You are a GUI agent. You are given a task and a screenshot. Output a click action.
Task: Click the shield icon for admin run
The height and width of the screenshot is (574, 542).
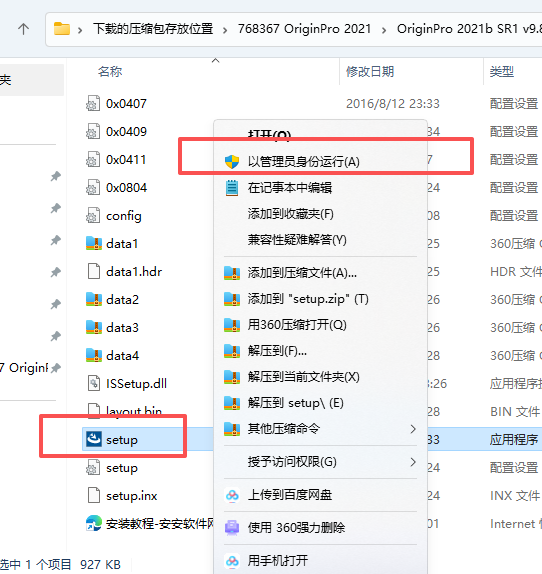point(232,161)
